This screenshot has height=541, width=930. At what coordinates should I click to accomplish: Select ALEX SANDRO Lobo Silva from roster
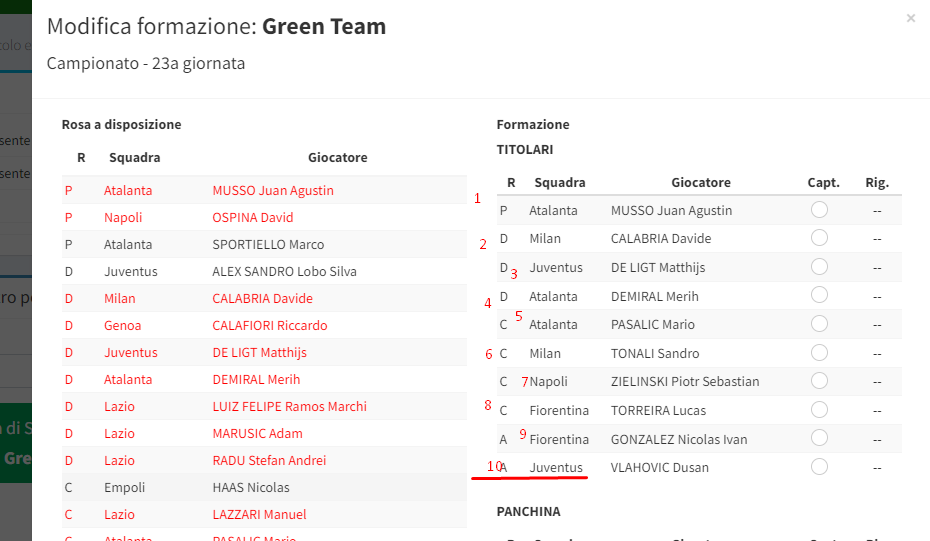click(x=284, y=271)
